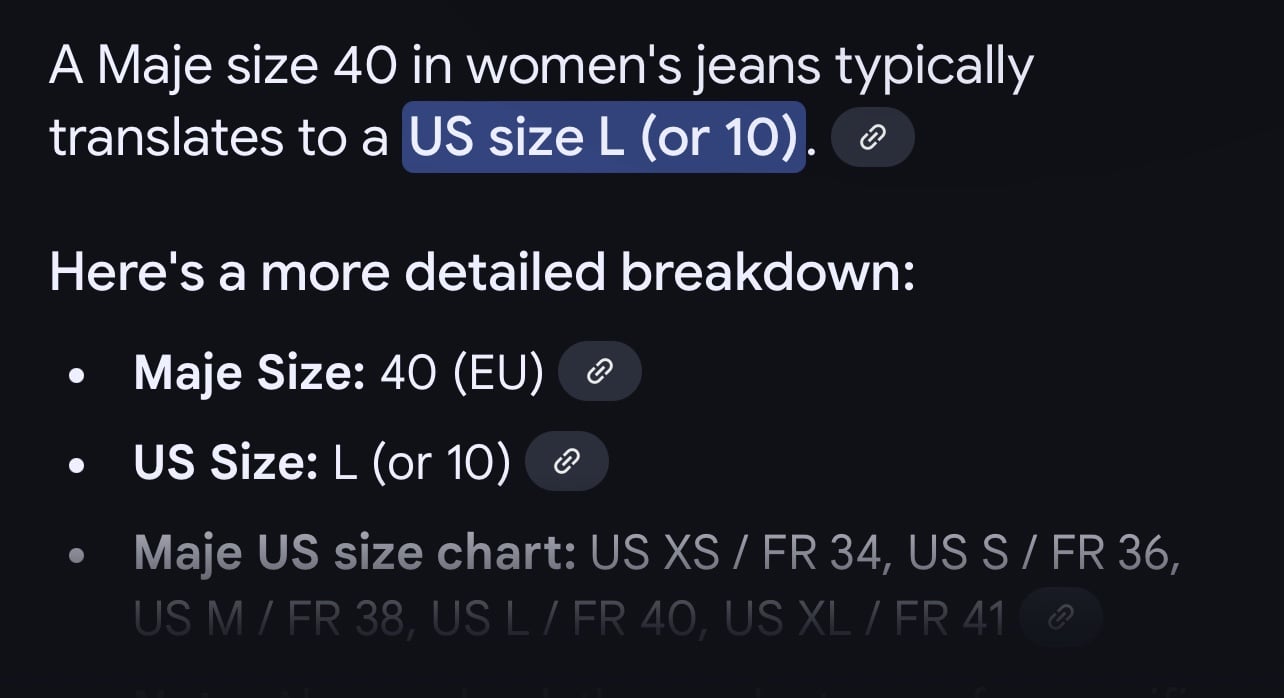Click the bold US Size: label
This screenshot has height=698, width=1284.
coord(225,462)
